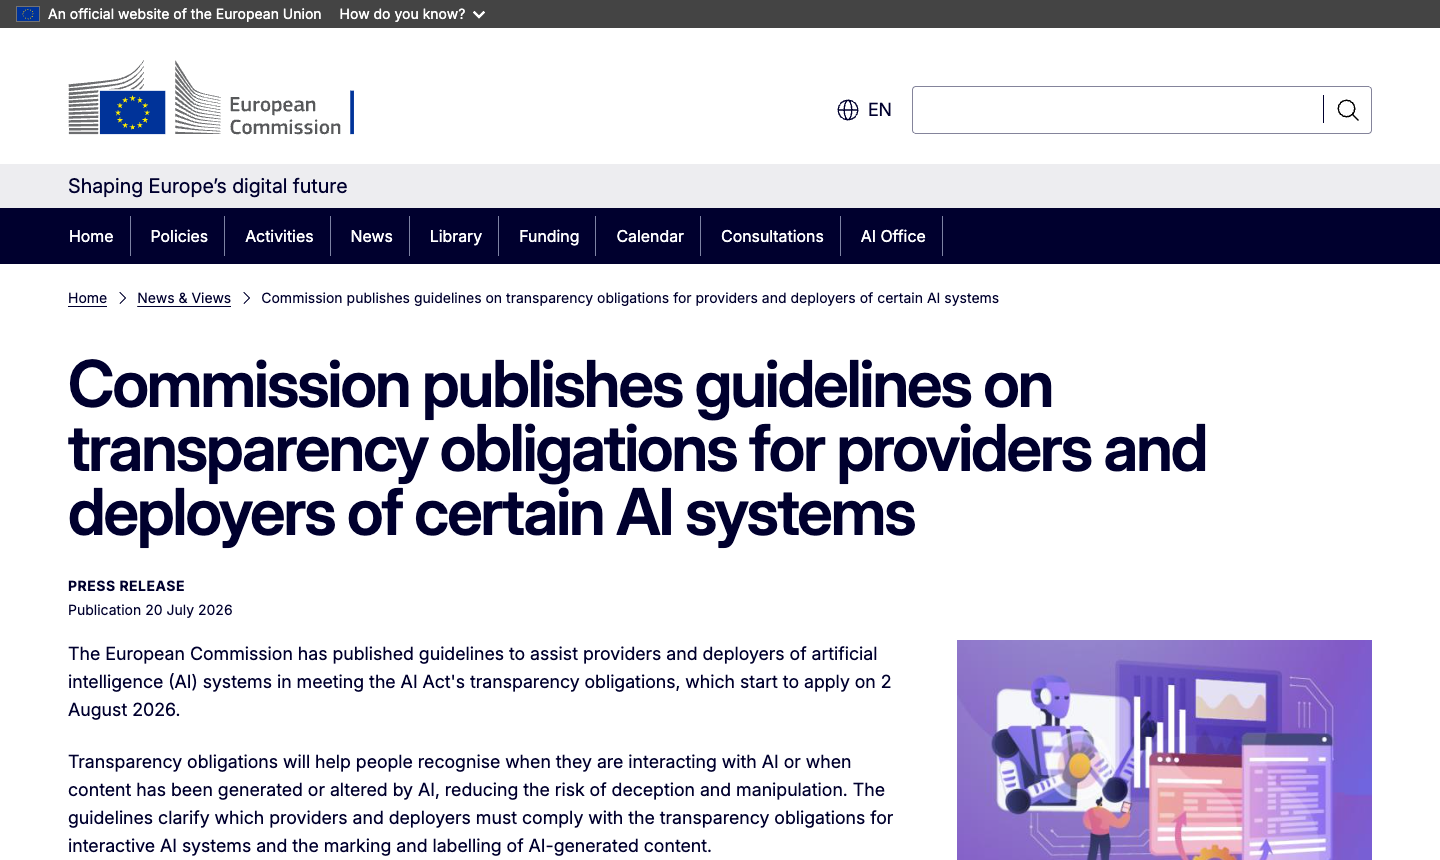Viewport: 1440px width, 860px height.
Task: Open the Library menu item
Action: (455, 236)
